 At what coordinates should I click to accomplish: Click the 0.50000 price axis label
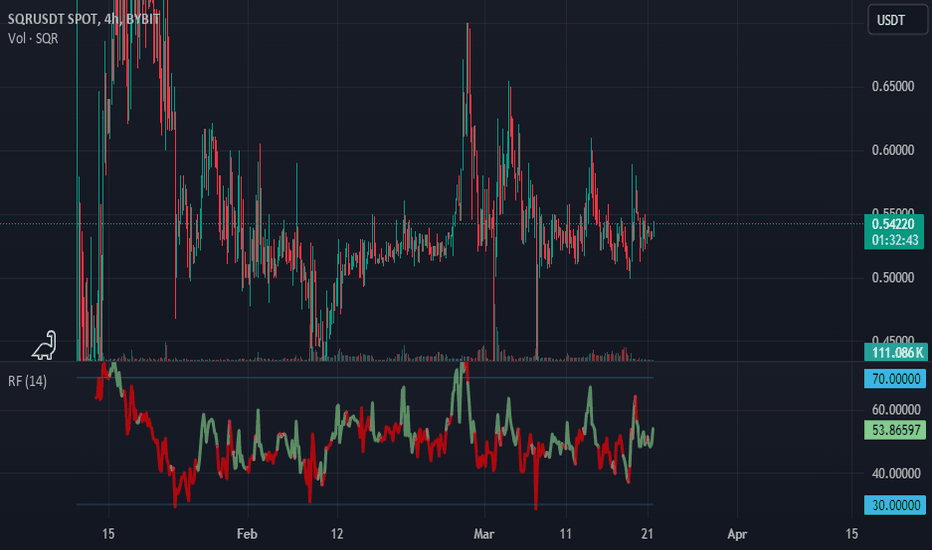pos(893,278)
